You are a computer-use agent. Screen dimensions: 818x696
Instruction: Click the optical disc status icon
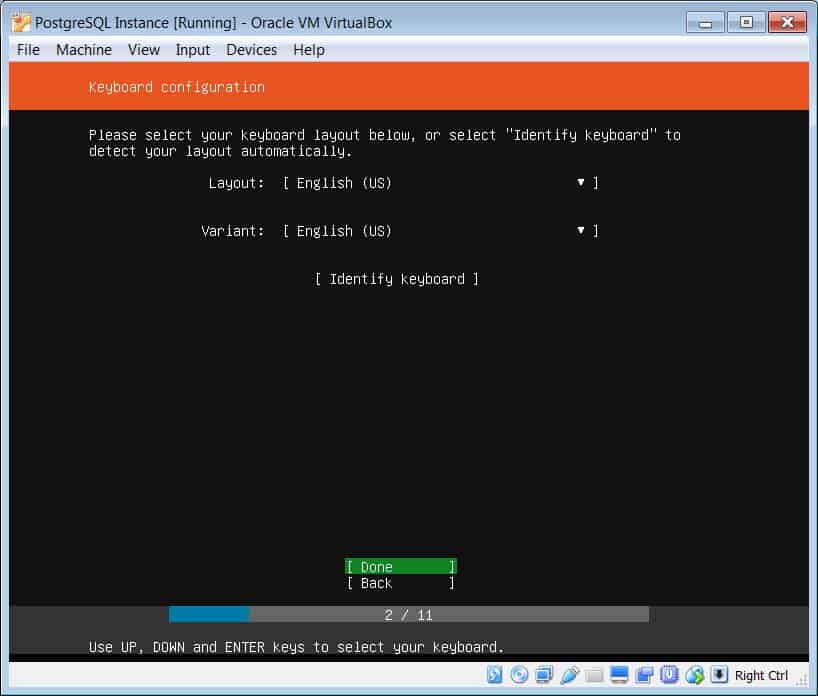click(x=519, y=675)
